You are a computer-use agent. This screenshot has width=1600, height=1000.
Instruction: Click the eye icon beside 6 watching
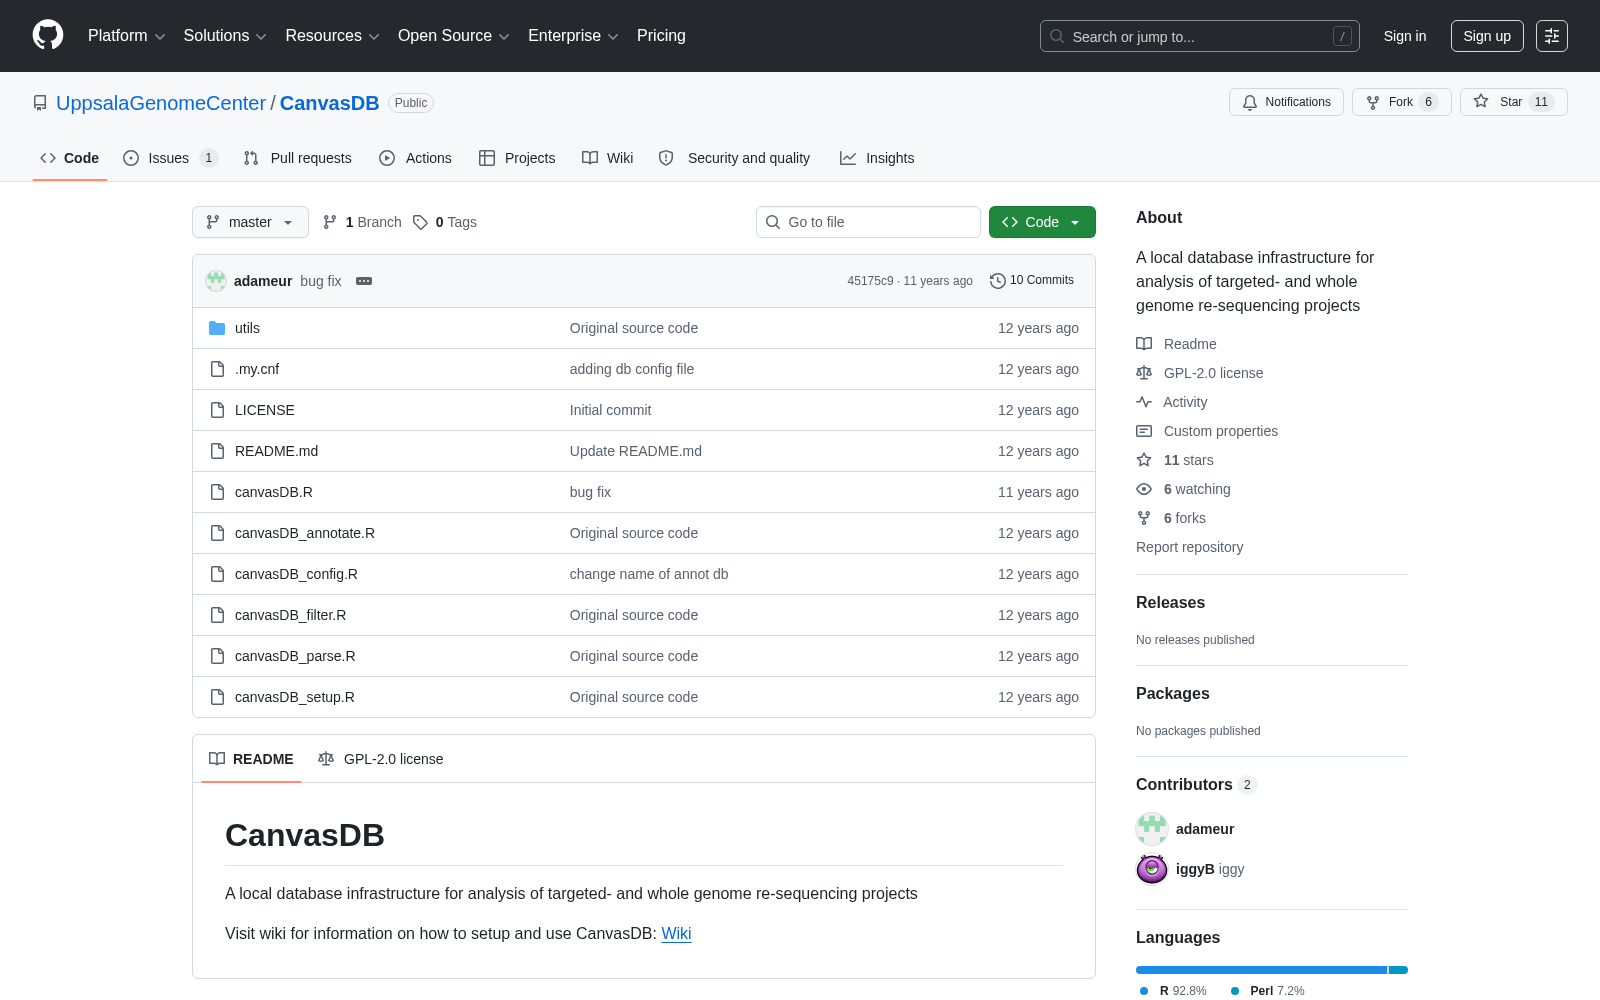pyautogui.click(x=1144, y=489)
